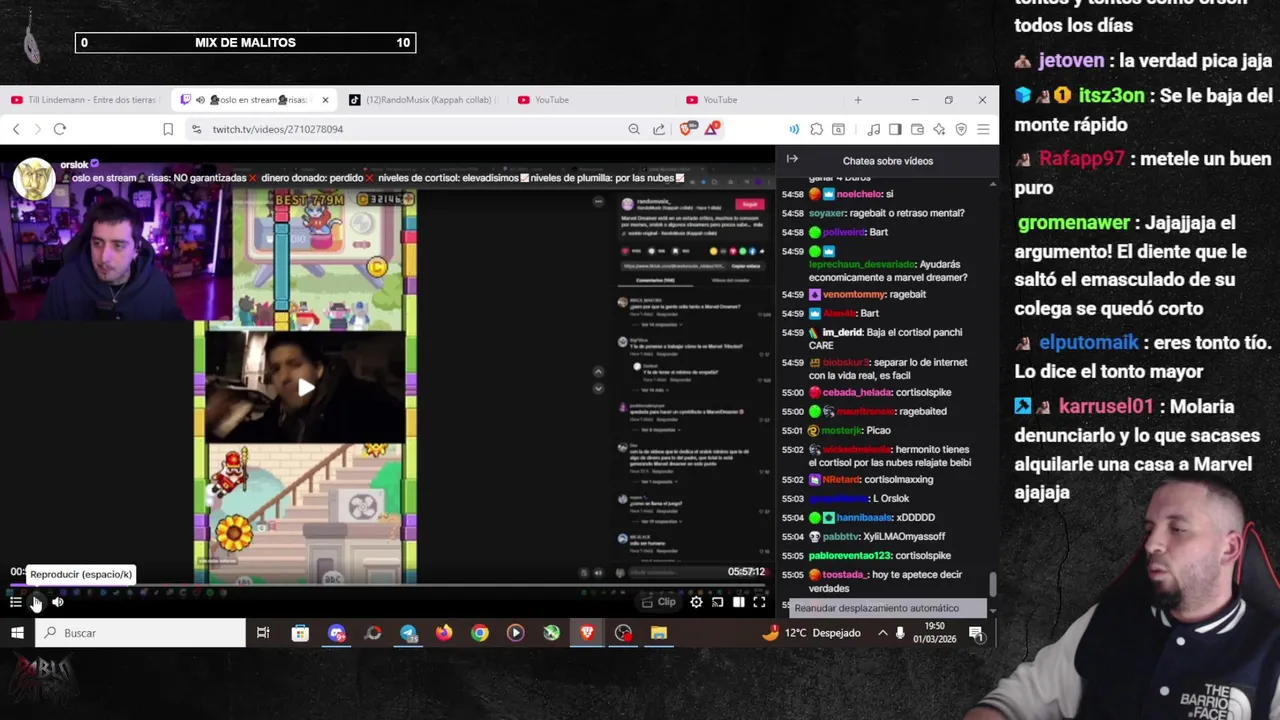Click username pabbttv in chat
This screenshot has width=1280, height=720.
point(841,537)
